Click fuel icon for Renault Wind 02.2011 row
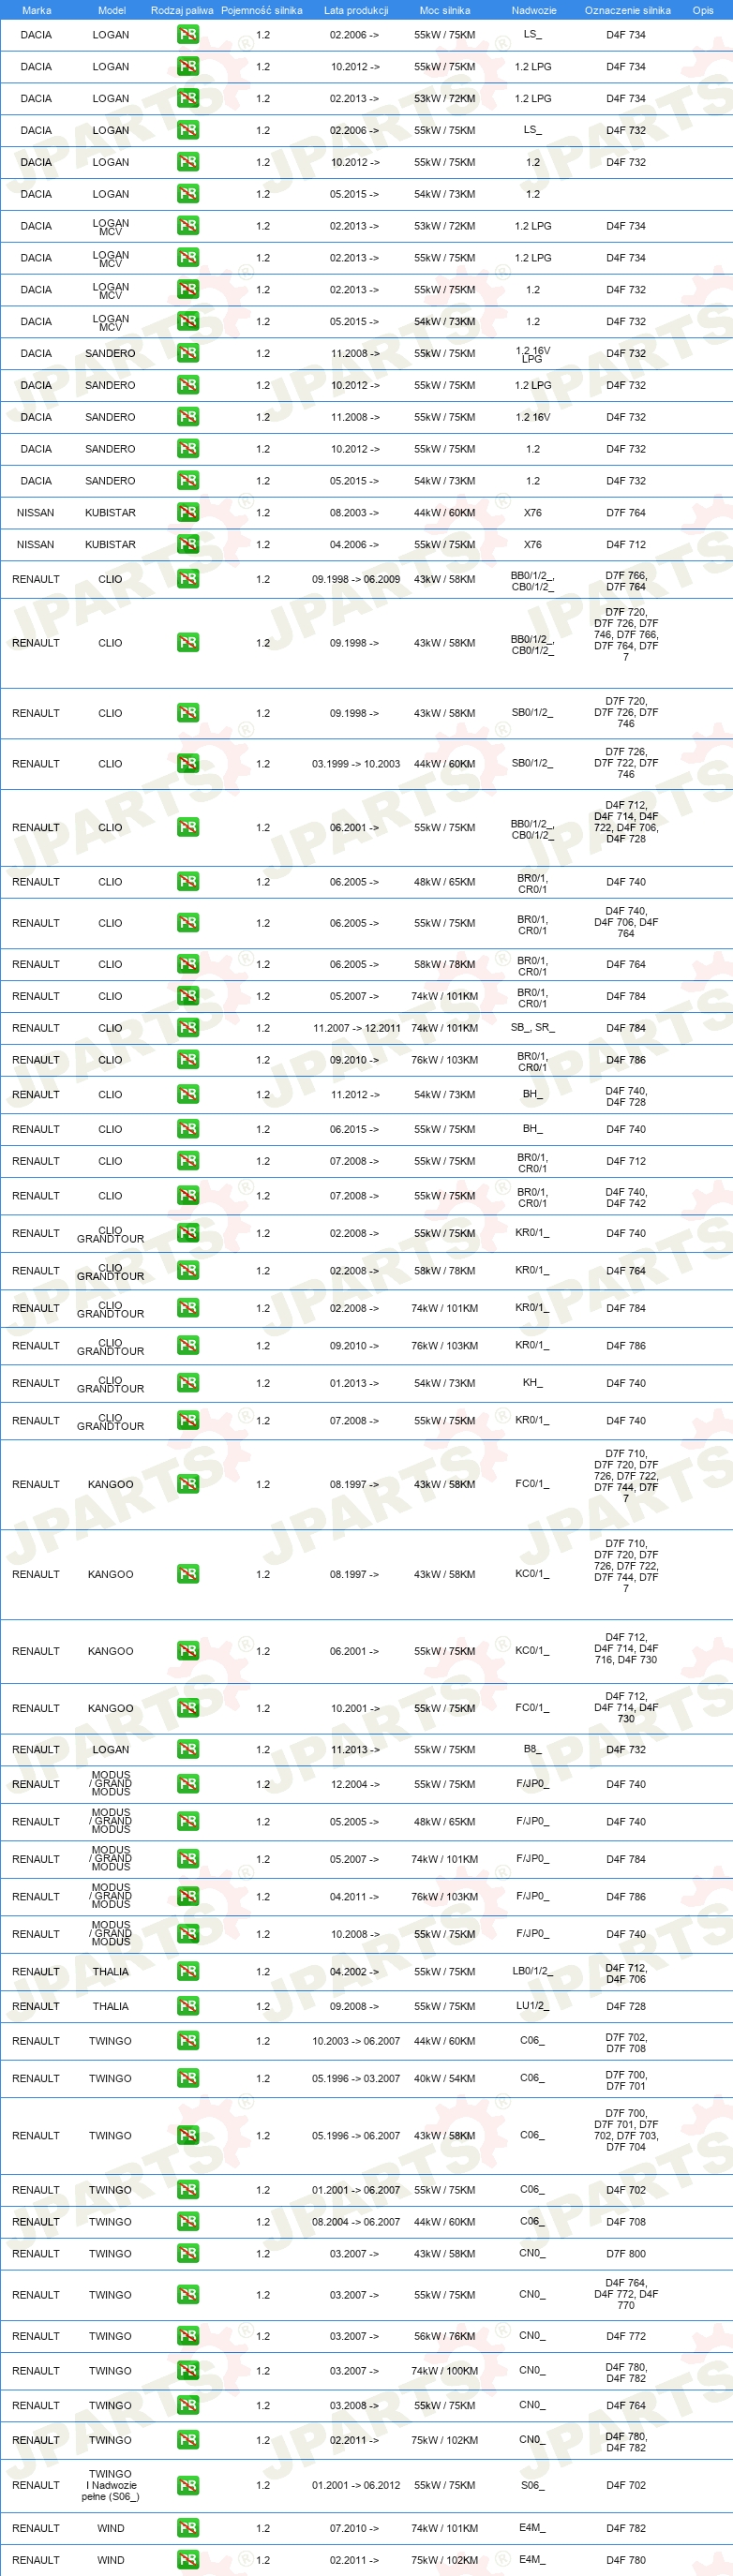This screenshot has width=733, height=2576. [188, 2561]
